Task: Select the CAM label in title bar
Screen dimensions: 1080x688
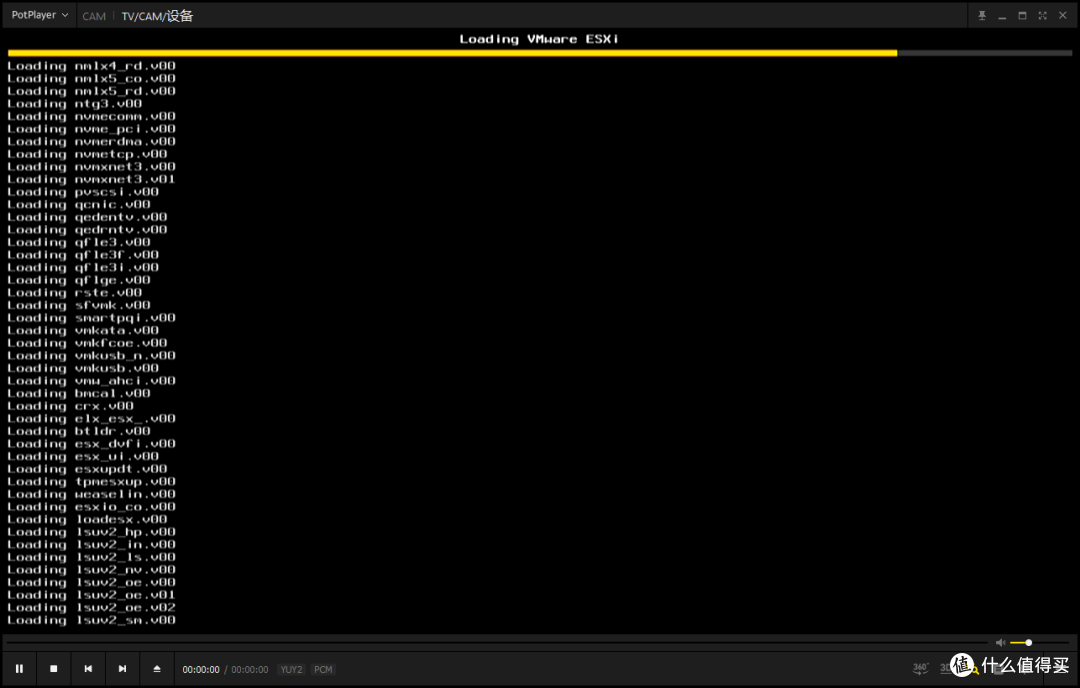Action: (94, 16)
